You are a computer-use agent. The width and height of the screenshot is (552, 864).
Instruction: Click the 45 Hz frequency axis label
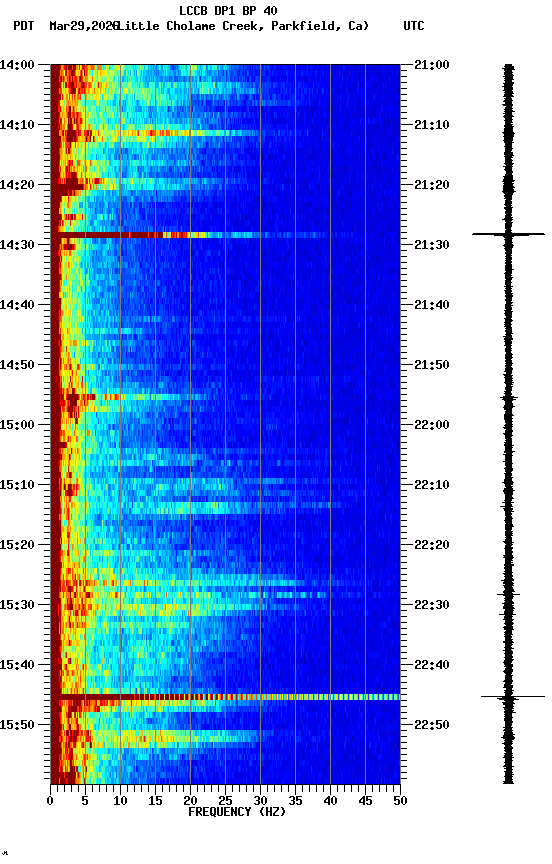(x=365, y=801)
